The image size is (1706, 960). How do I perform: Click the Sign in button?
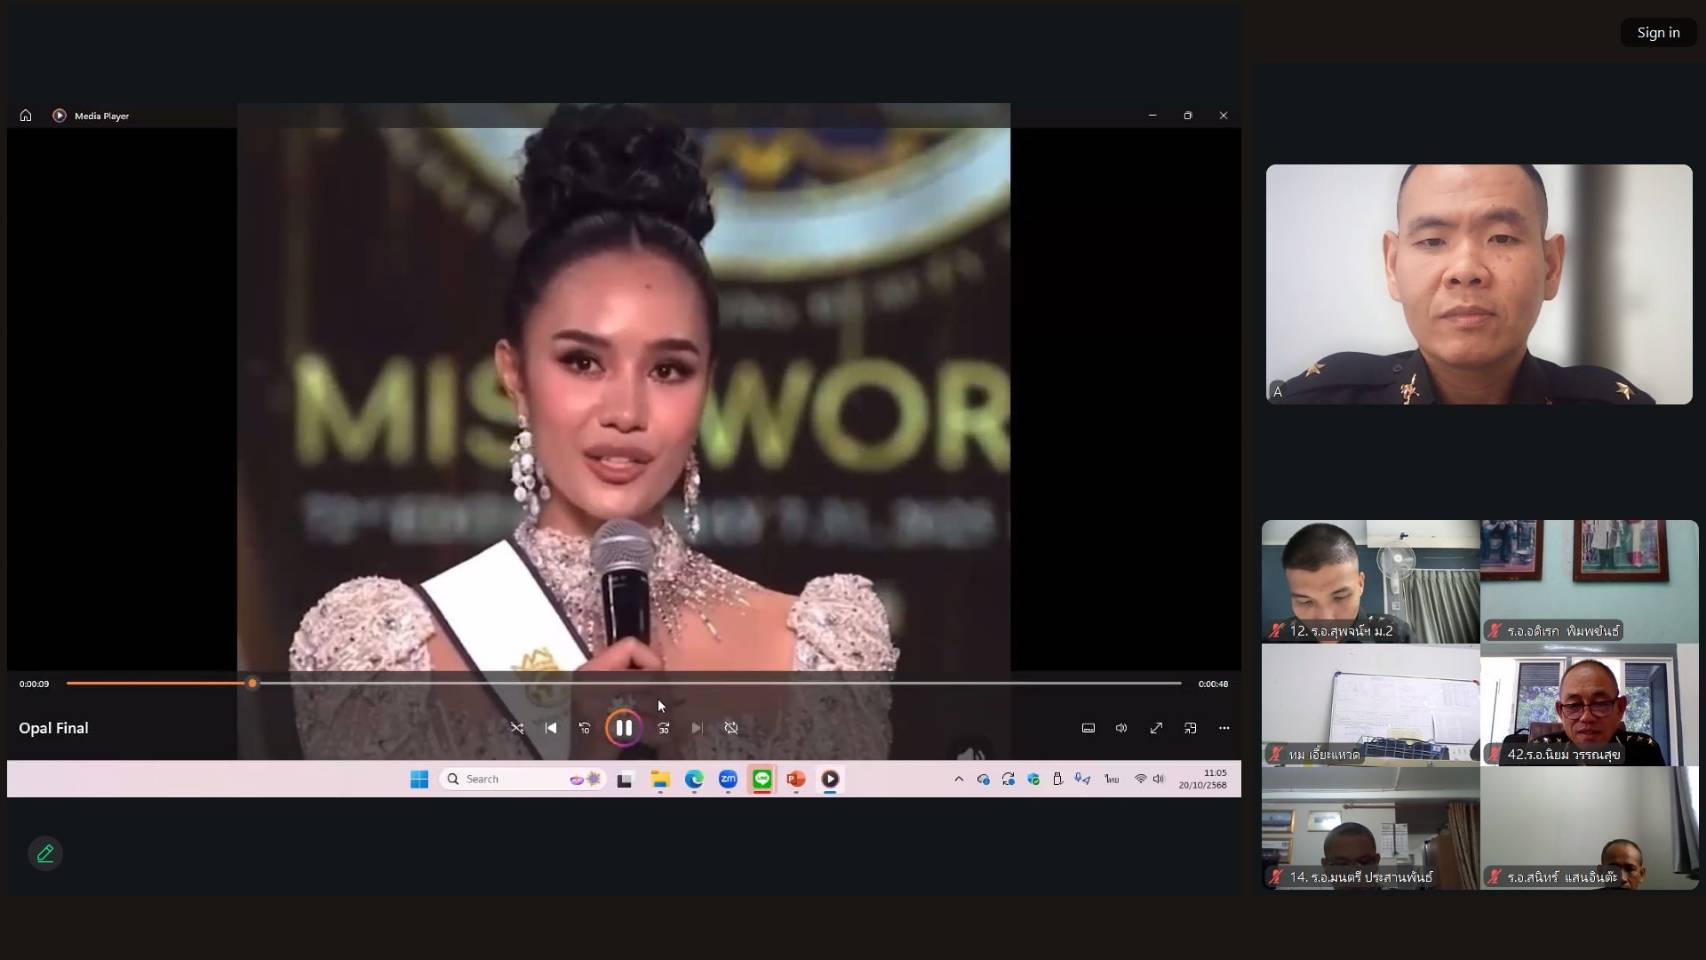1657,33
